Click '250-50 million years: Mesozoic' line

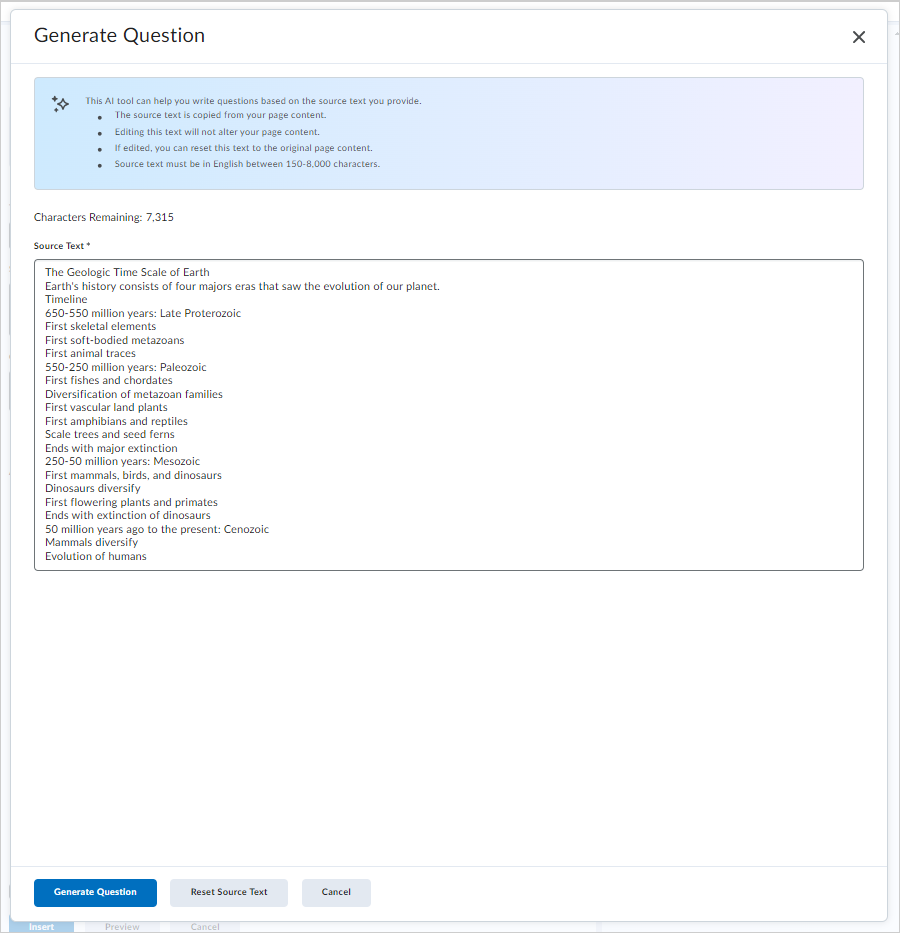[123, 461]
